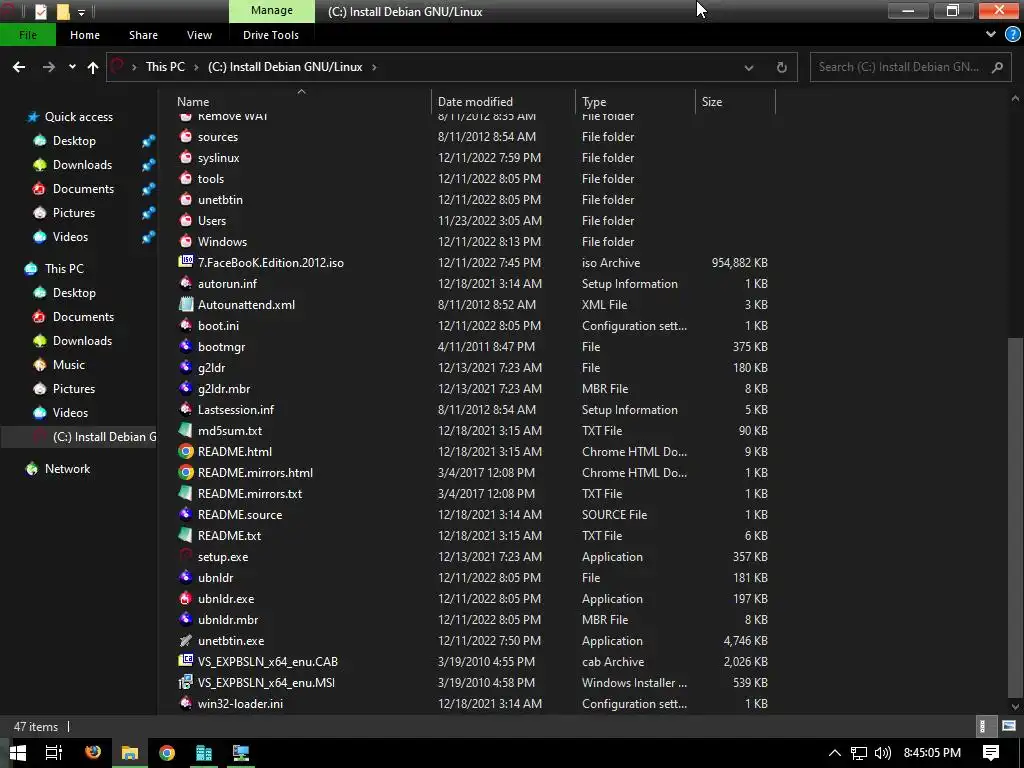The width and height of the screenshot is (1024, 768).
Task: Click the taskbar clock 8:45:05 PM
Action: coord(932,752)
